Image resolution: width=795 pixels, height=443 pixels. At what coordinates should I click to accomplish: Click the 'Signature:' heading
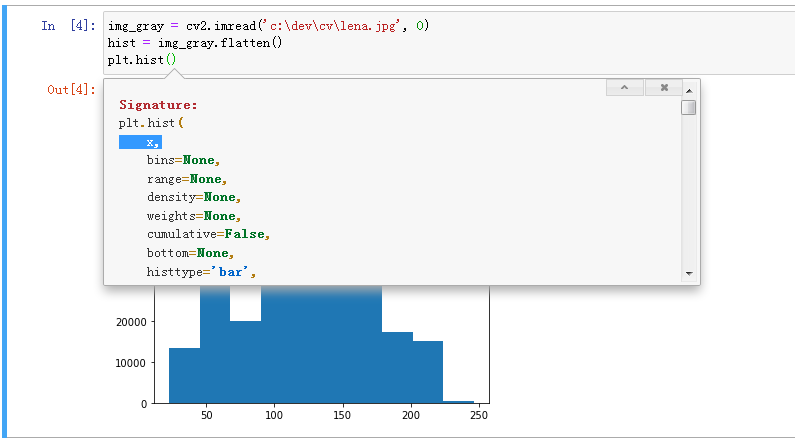[158, 105]
